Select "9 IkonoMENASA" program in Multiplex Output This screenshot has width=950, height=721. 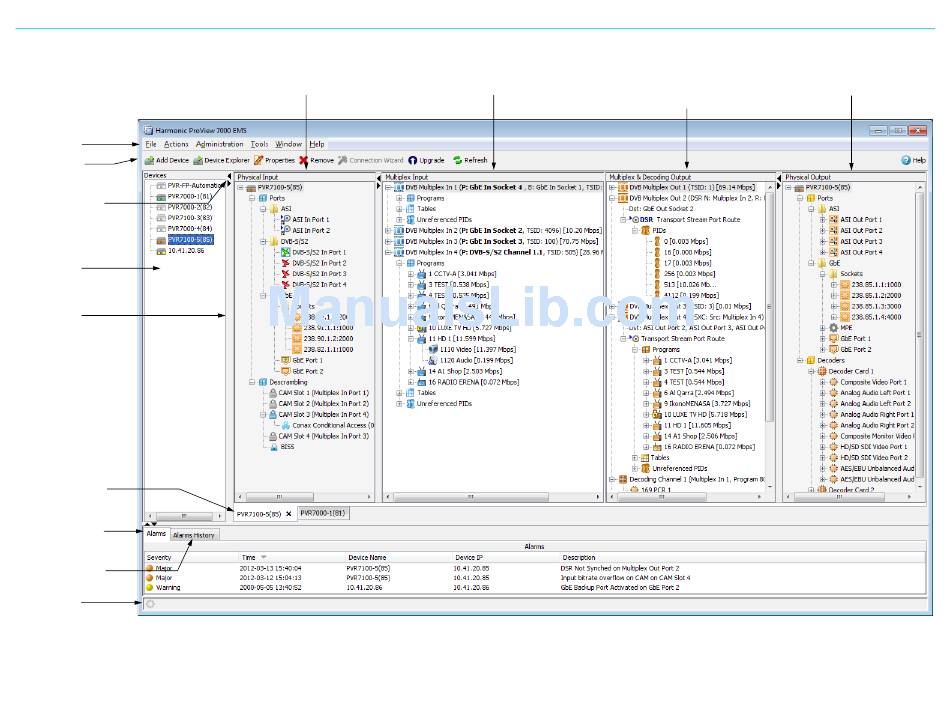(707, 404)
